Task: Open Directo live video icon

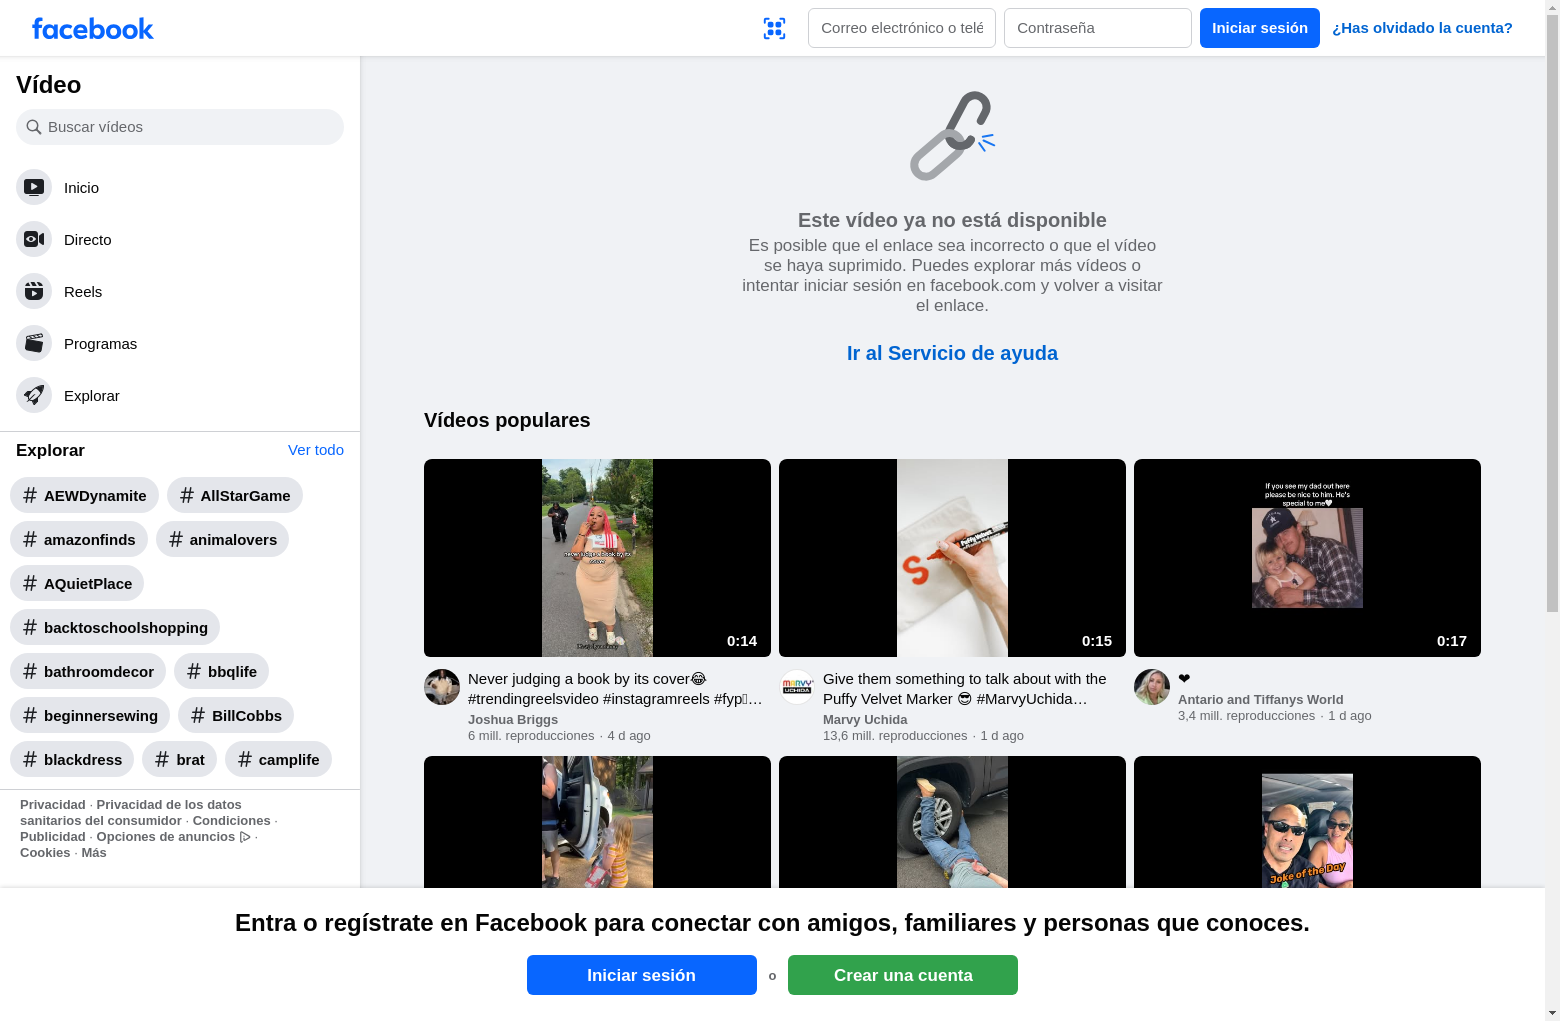Action: (34, 239)
